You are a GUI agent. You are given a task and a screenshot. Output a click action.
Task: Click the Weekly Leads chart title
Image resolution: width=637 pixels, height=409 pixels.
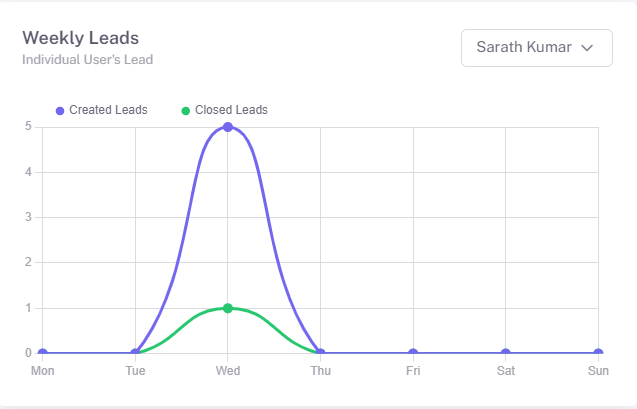tap(80, 38)
